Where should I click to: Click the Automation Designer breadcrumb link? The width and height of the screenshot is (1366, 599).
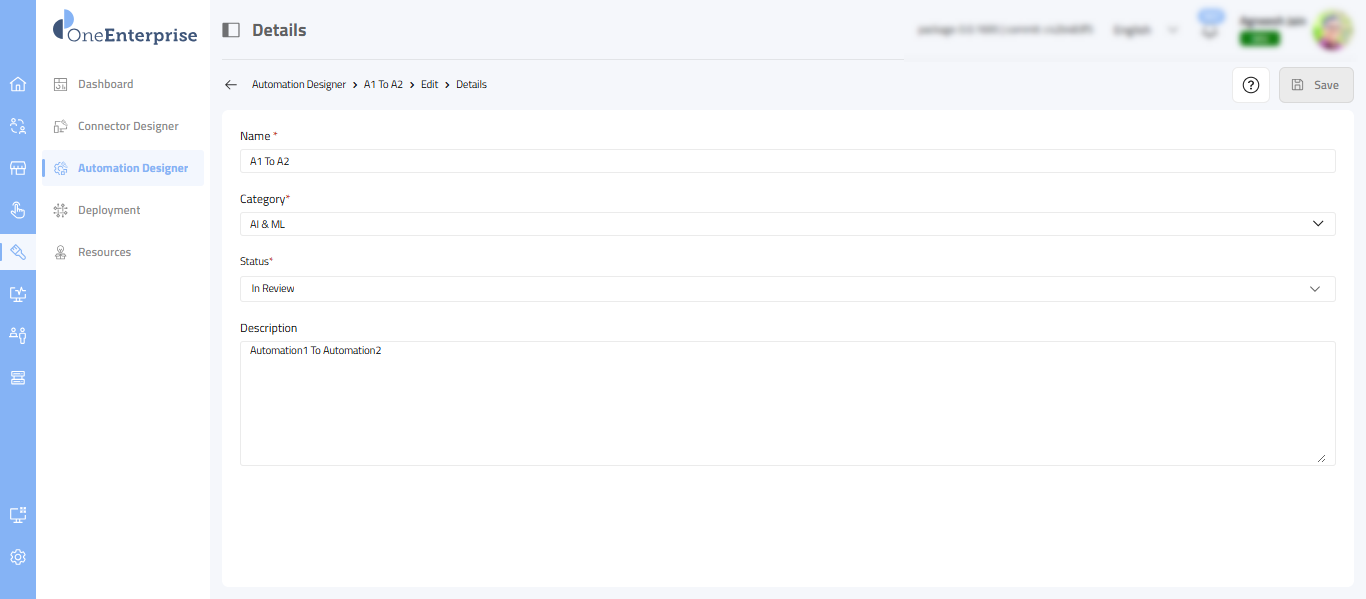298,85
